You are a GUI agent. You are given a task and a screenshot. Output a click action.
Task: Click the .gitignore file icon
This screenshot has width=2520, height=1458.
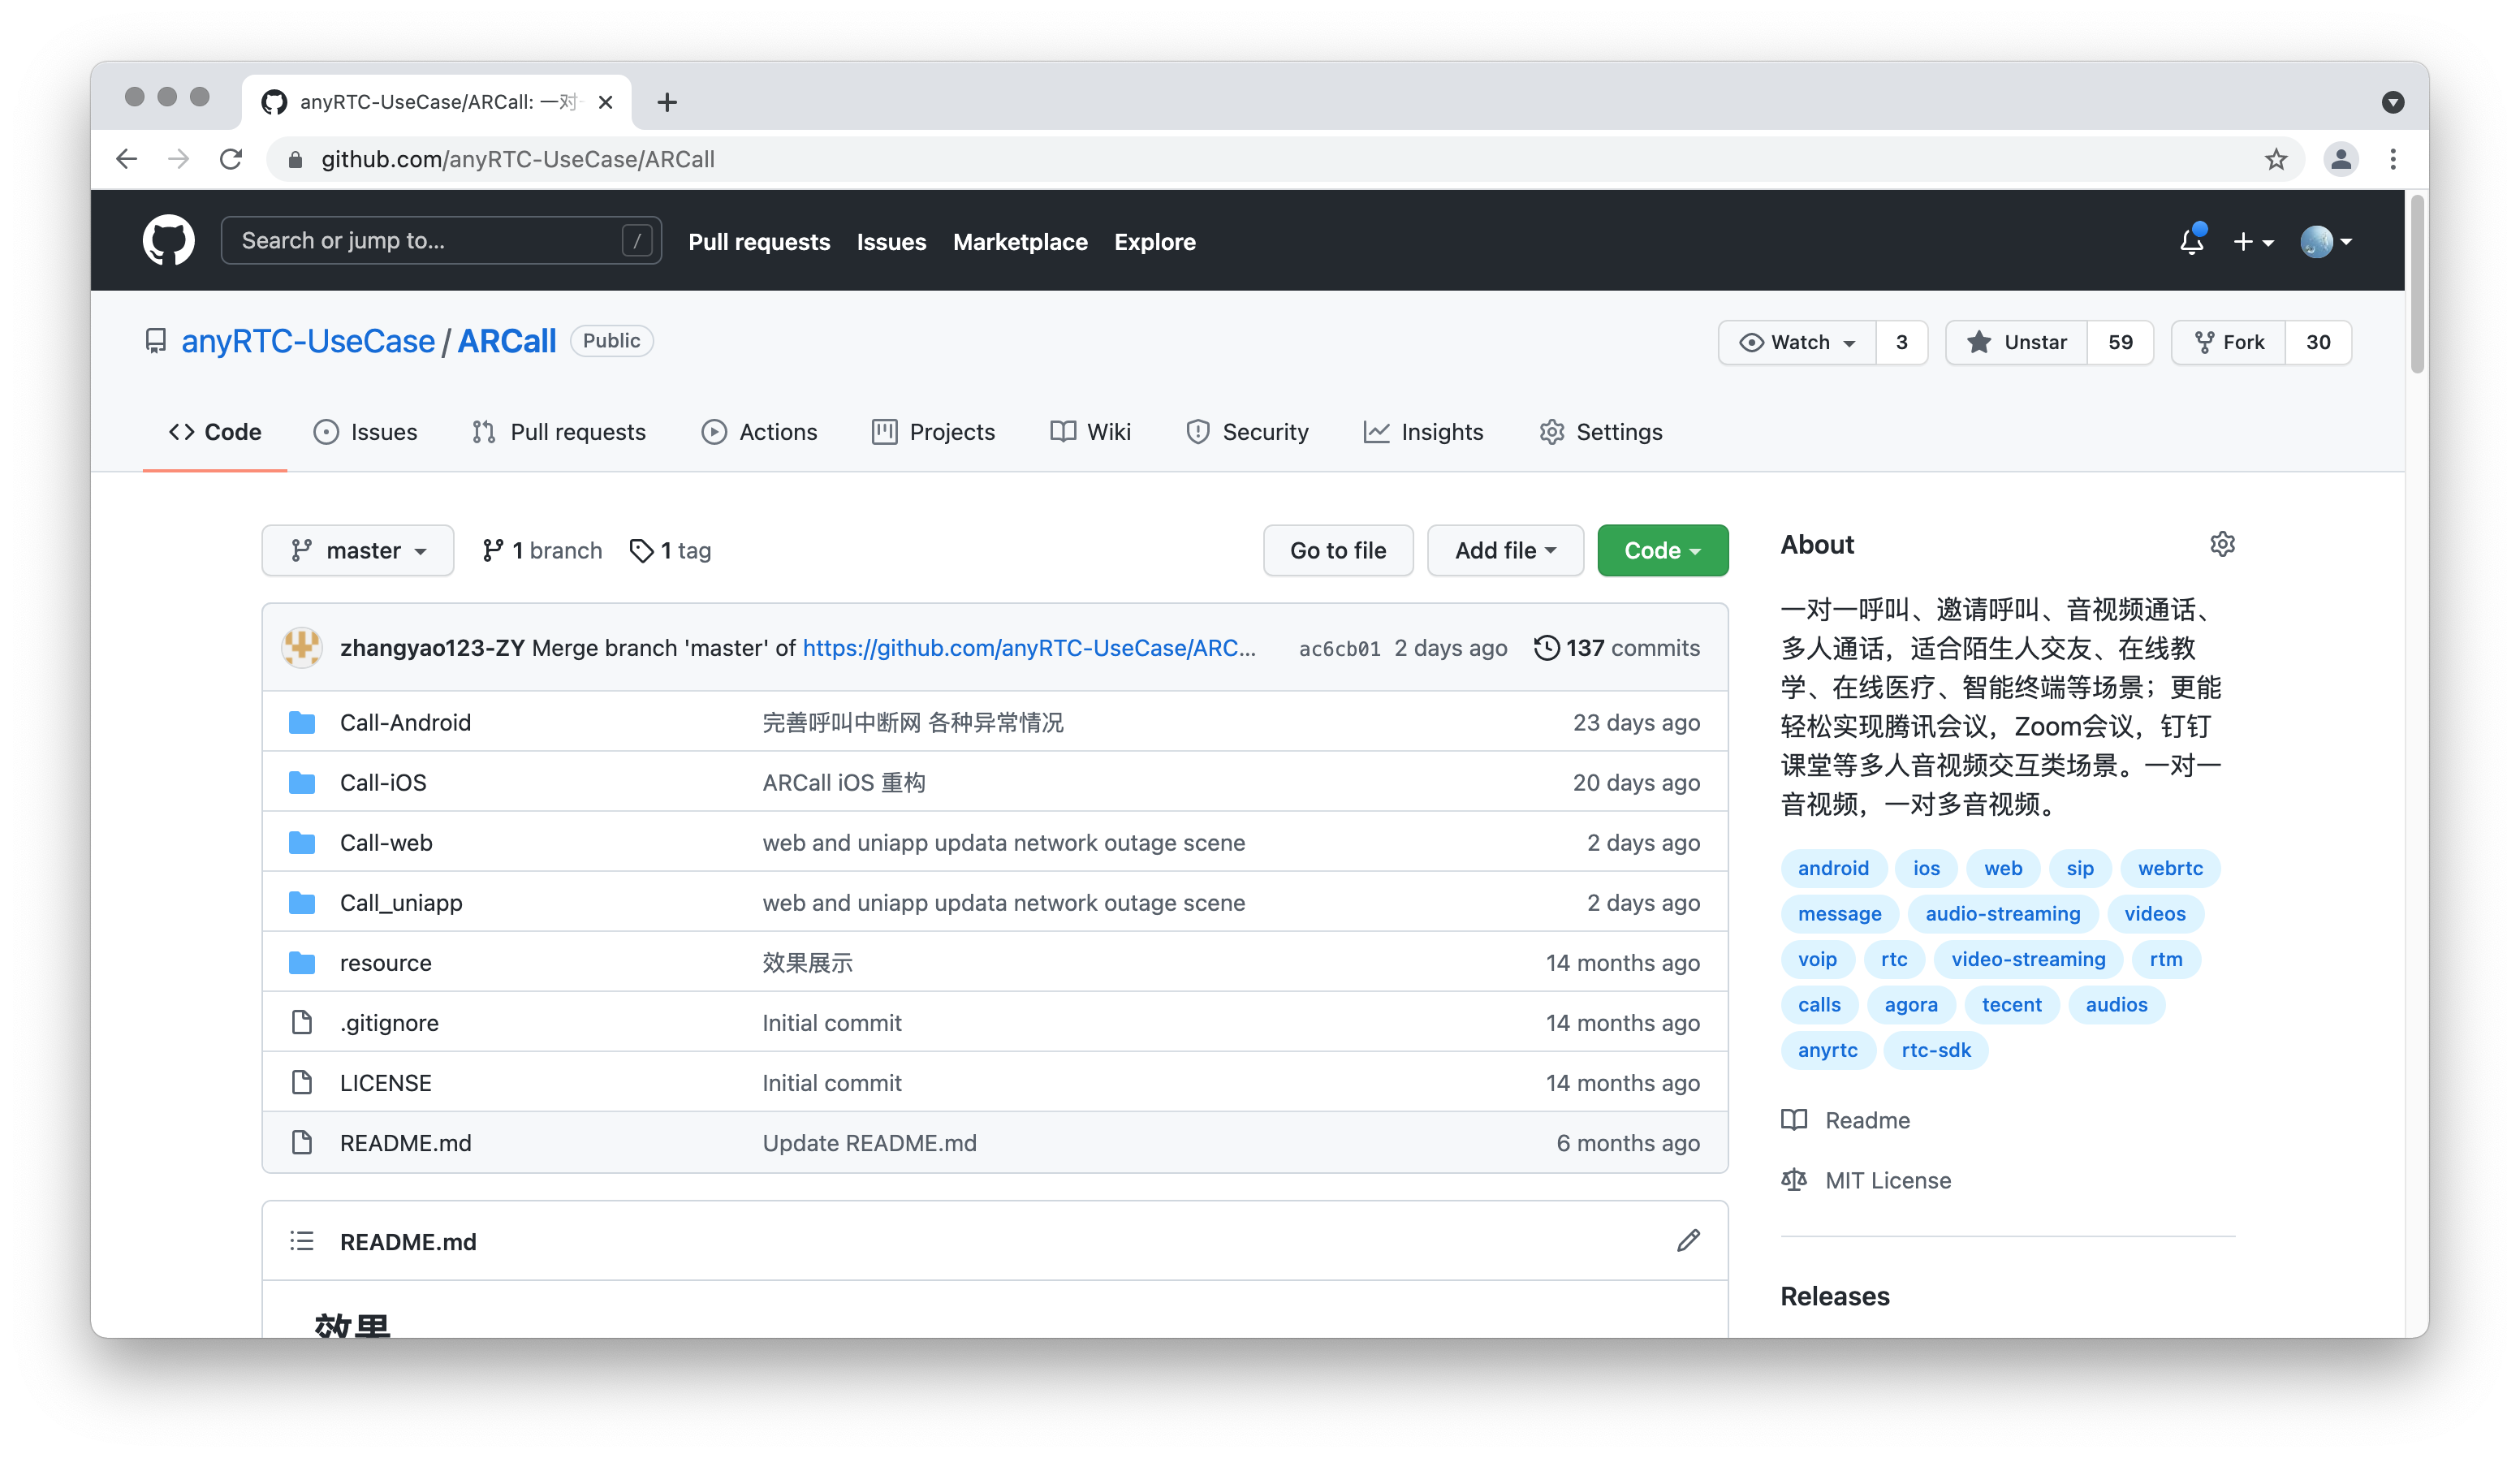302,1022
